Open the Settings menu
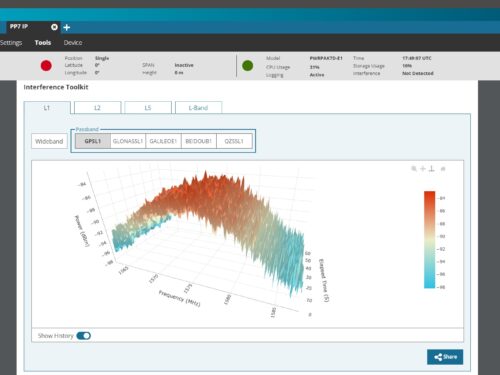The height and width of the screenshot is (375, 500). (11, 43)
